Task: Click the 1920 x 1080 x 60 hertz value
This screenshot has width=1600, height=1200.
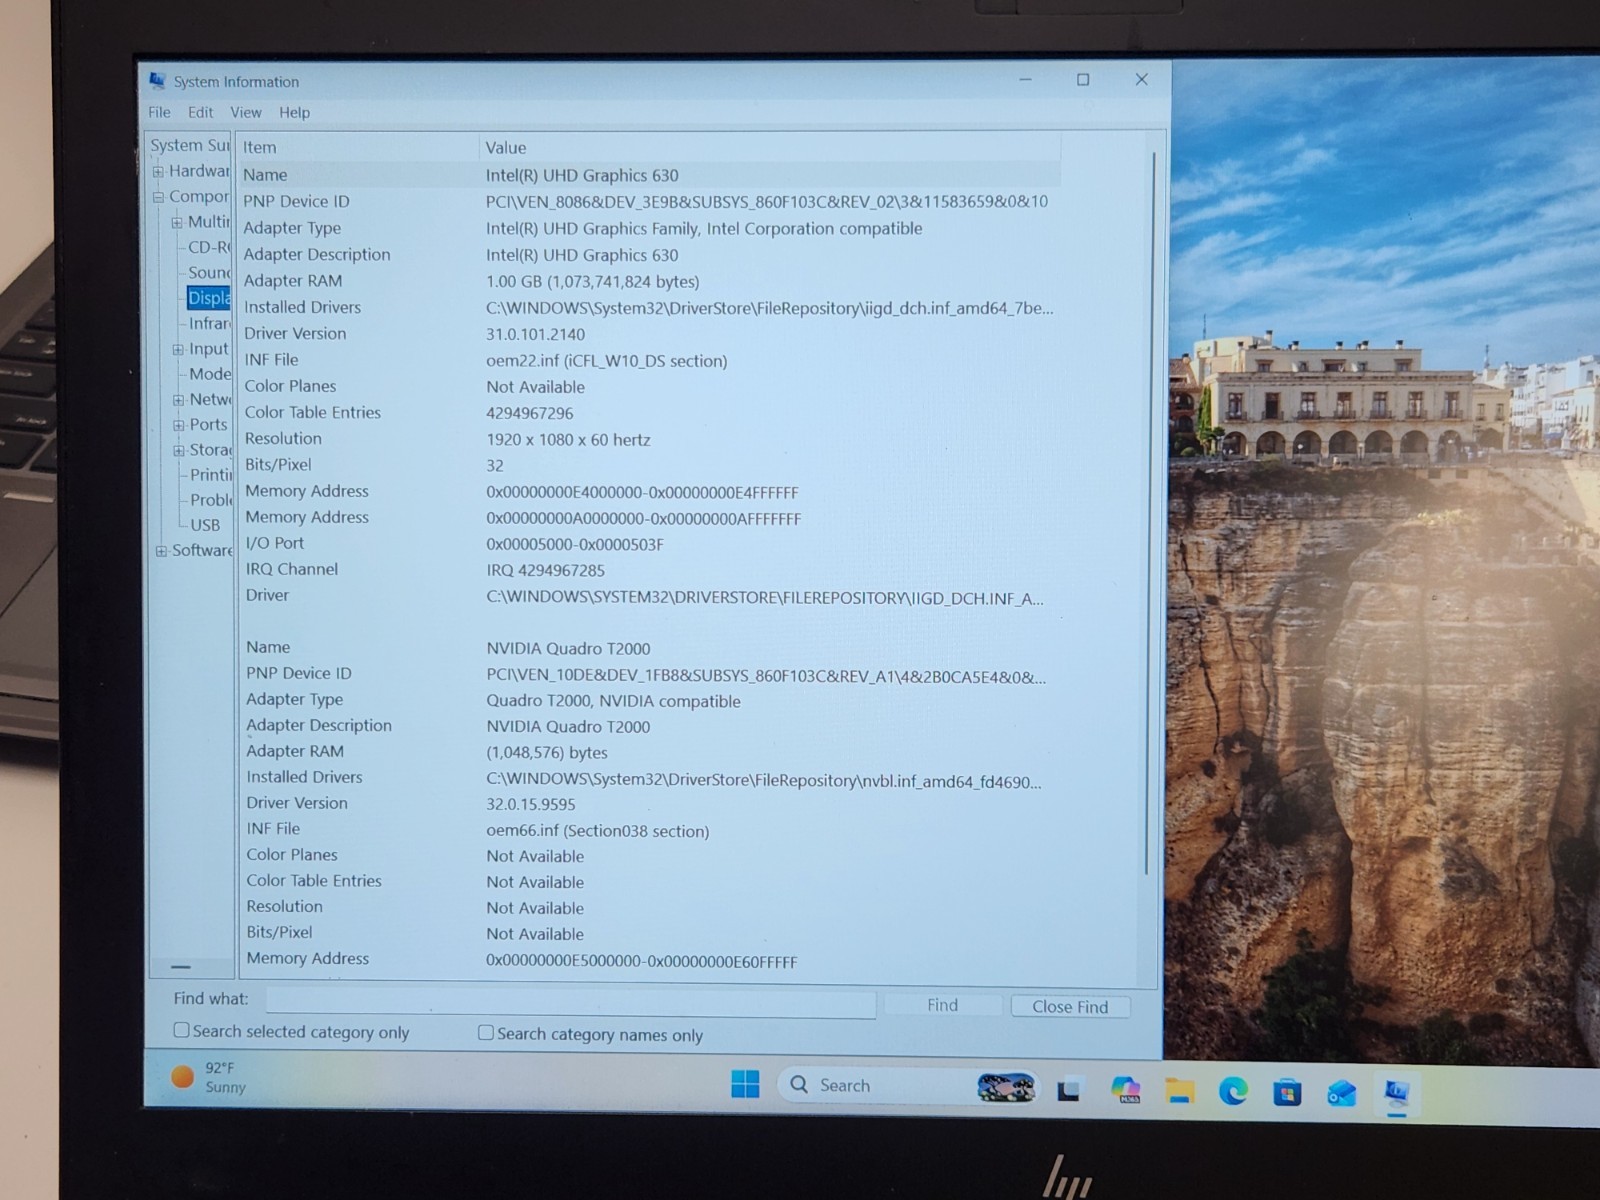Action: pyautogui.click(x=568, y=440)
